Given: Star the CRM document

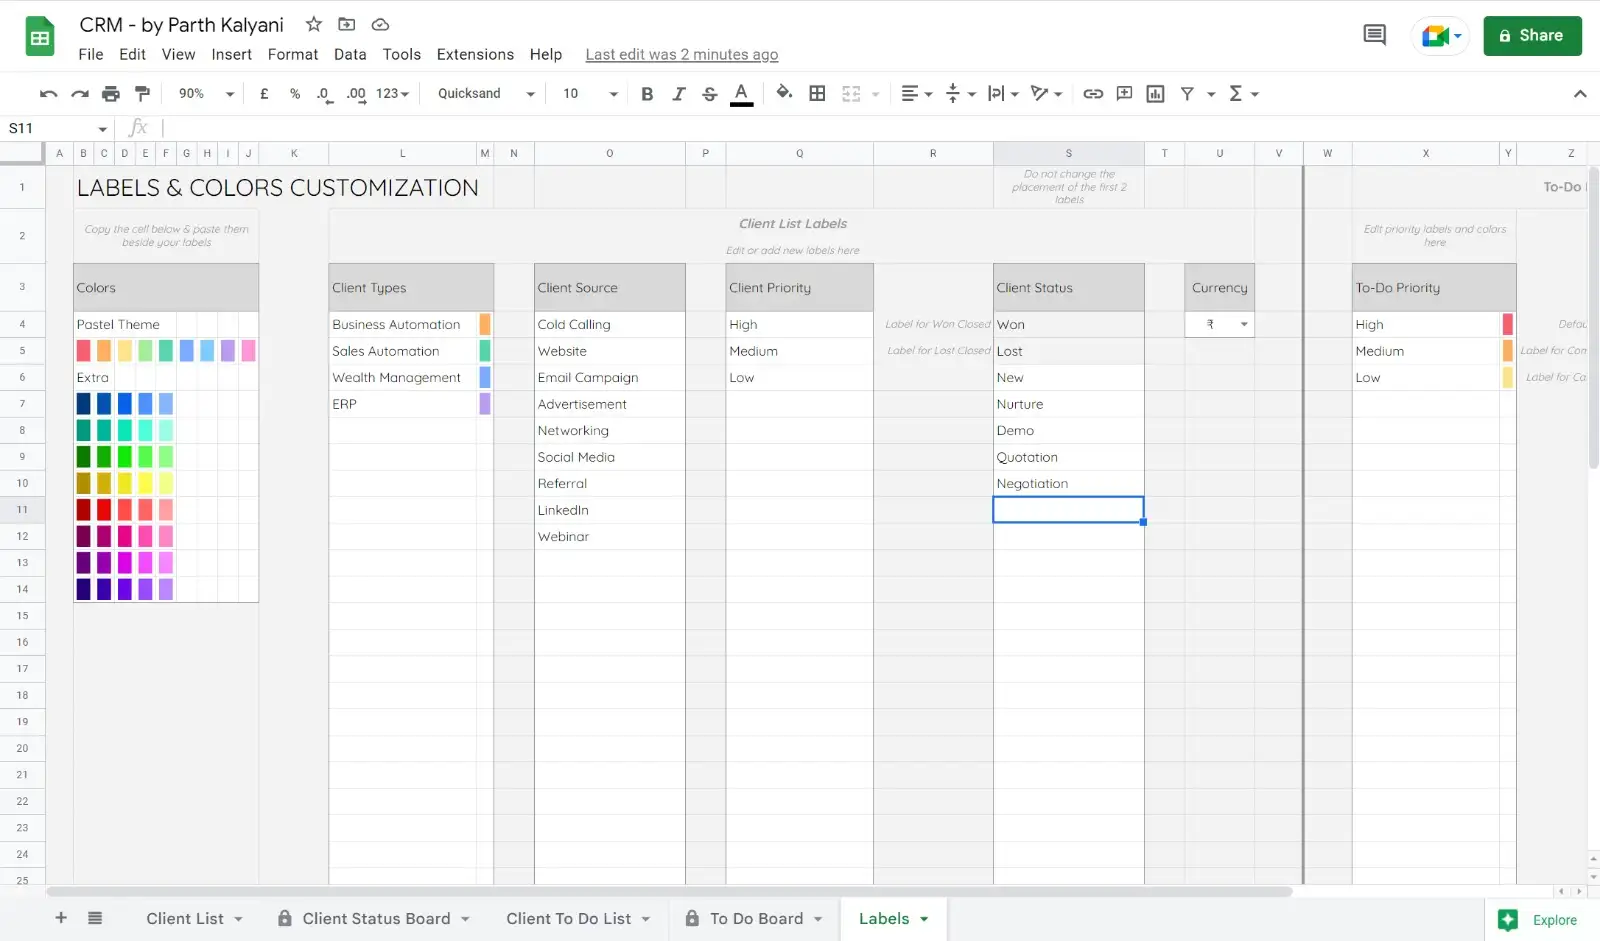Looking at the screenshot, I should (314, 24).
